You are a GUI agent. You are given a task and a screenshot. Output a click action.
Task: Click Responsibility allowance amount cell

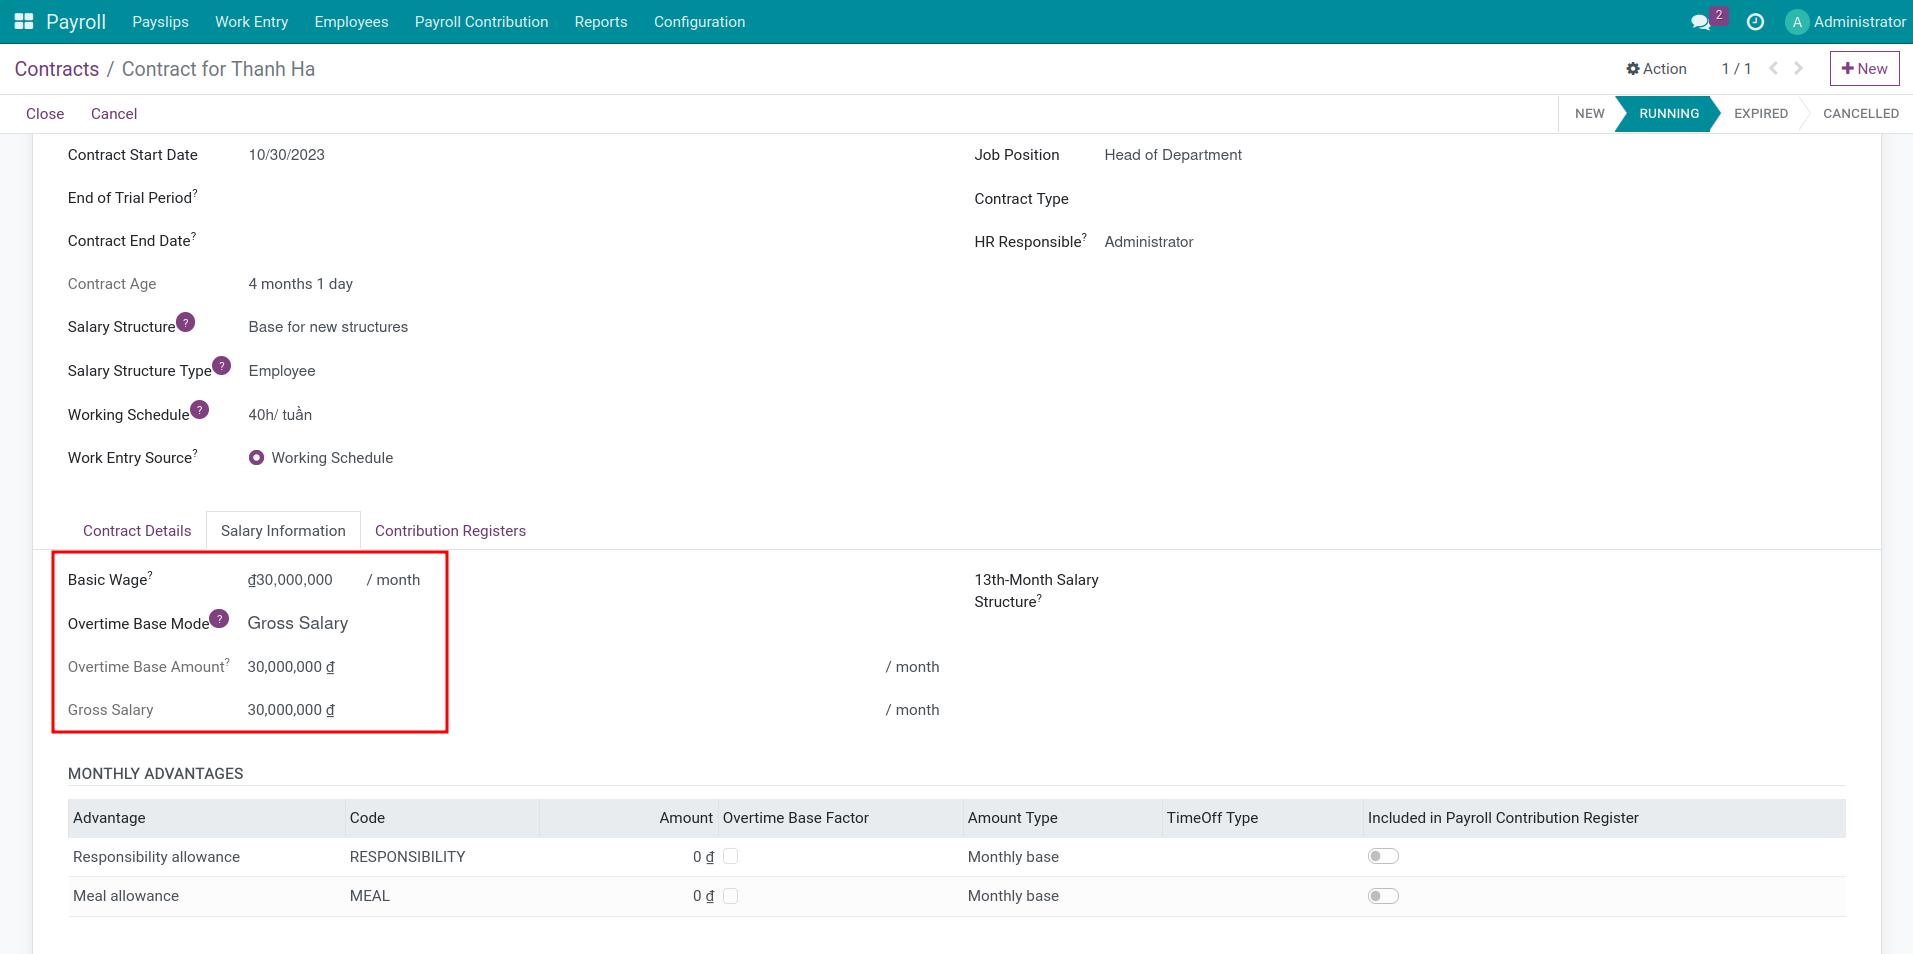click(627, 857)
